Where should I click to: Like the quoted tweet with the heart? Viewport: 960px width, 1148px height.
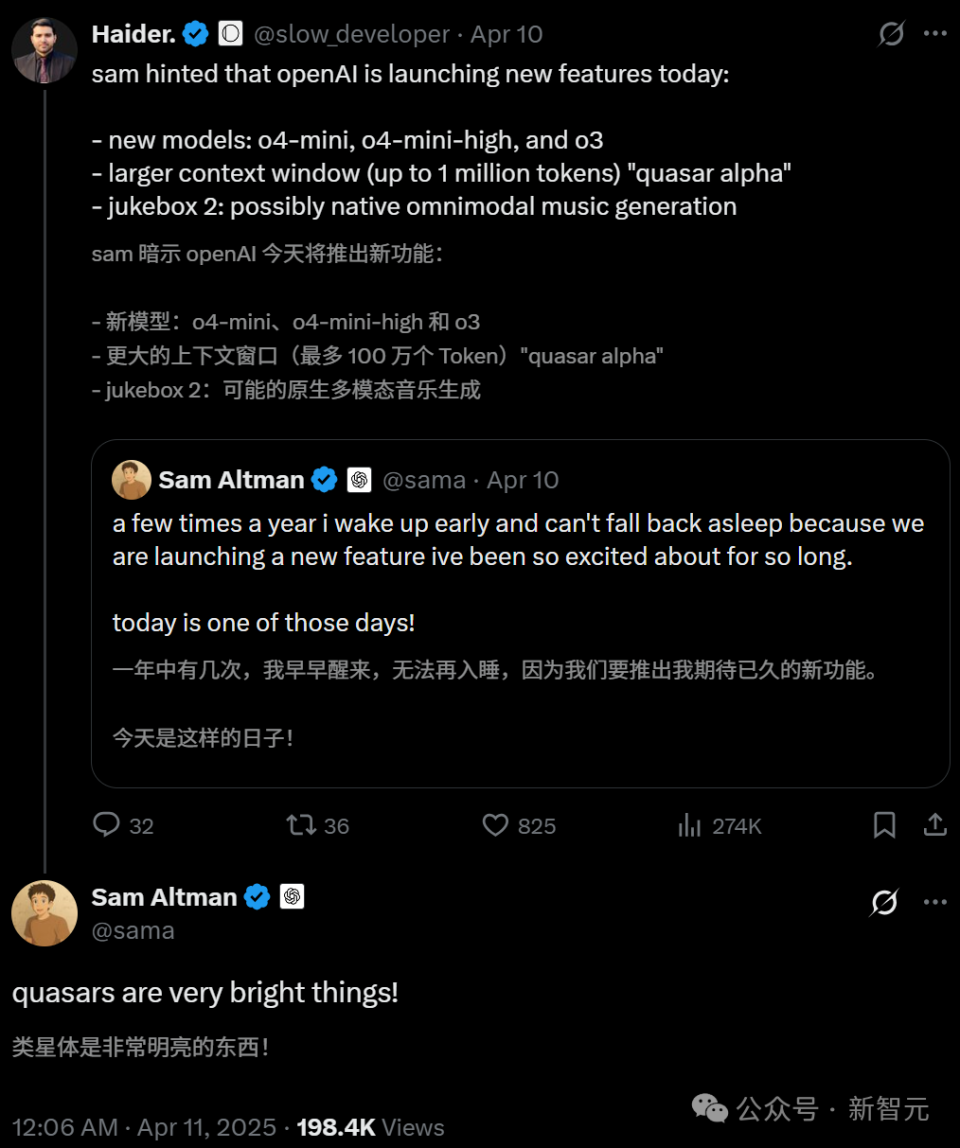coord(495,825)
